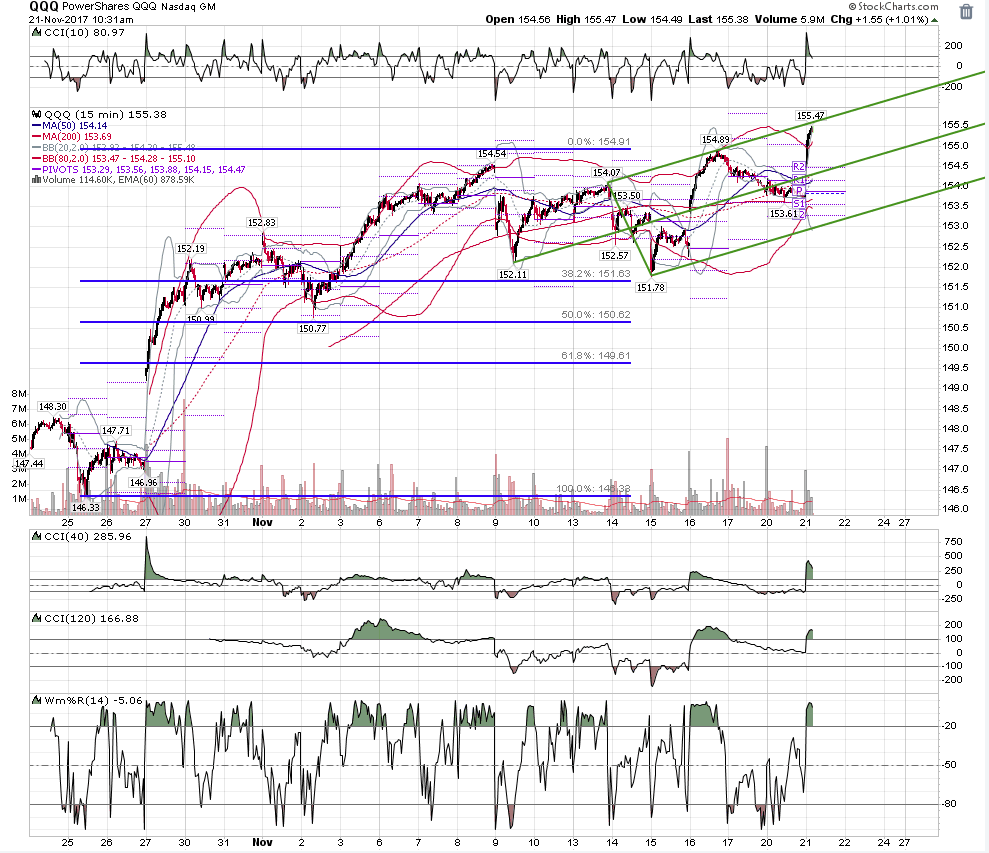Click the MA(50) 154.14 legend entry
Viewport: 989px width, 853px height.
tap(69, 126)
